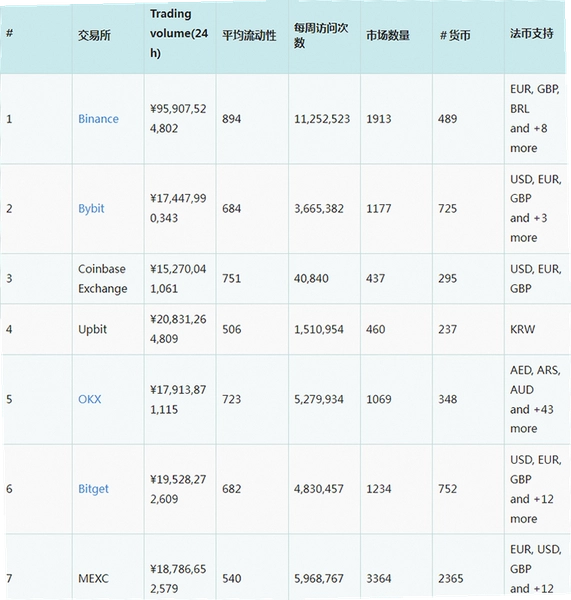Click Upbit coin count 237

click(448, 329)
